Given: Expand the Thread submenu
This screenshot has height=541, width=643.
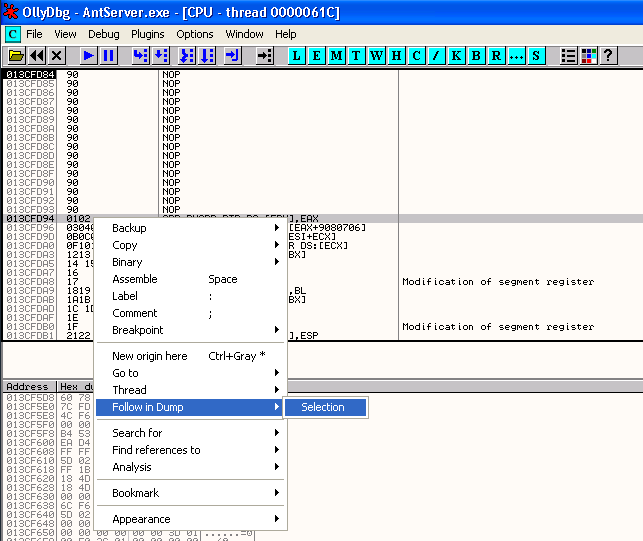Looking at the screenshot, I should pyautogui.click(x=190, y=390).
